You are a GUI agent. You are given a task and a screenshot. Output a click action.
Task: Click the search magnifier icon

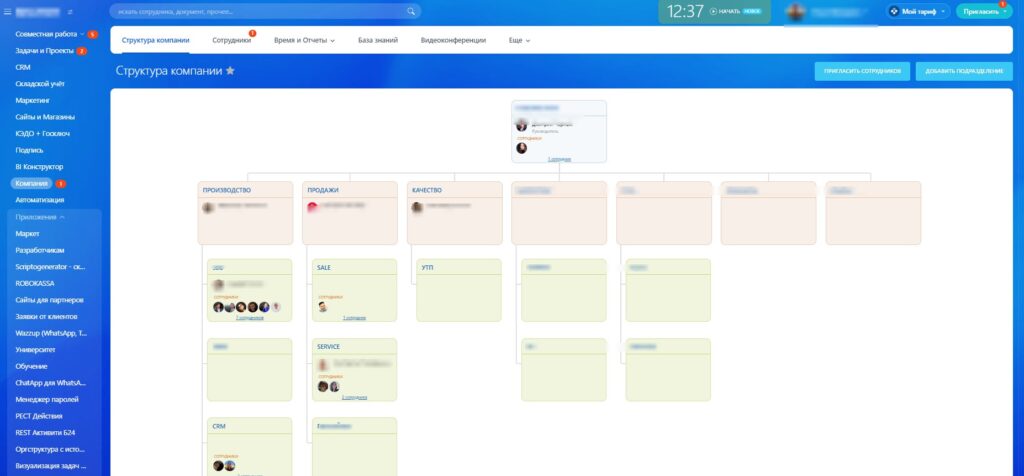[x=411, y=12]
